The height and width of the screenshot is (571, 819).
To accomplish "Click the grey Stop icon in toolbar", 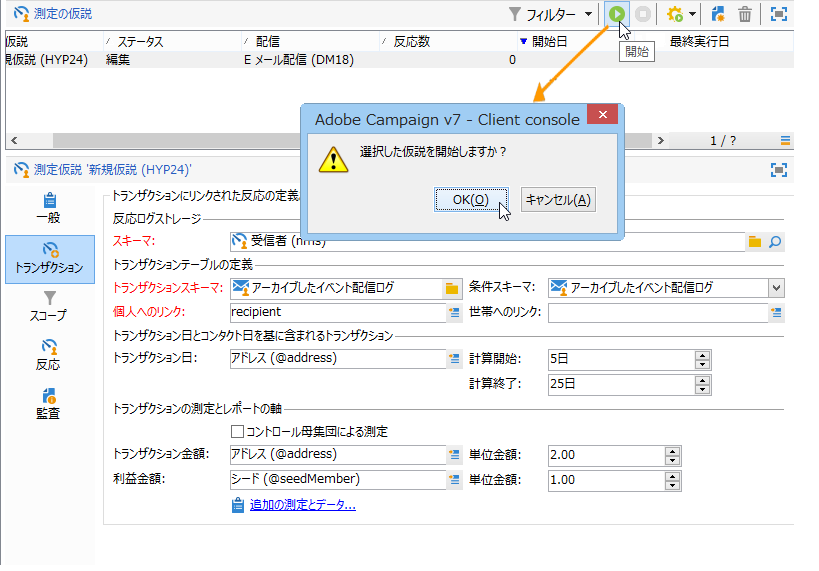I will tap(642, 14).
